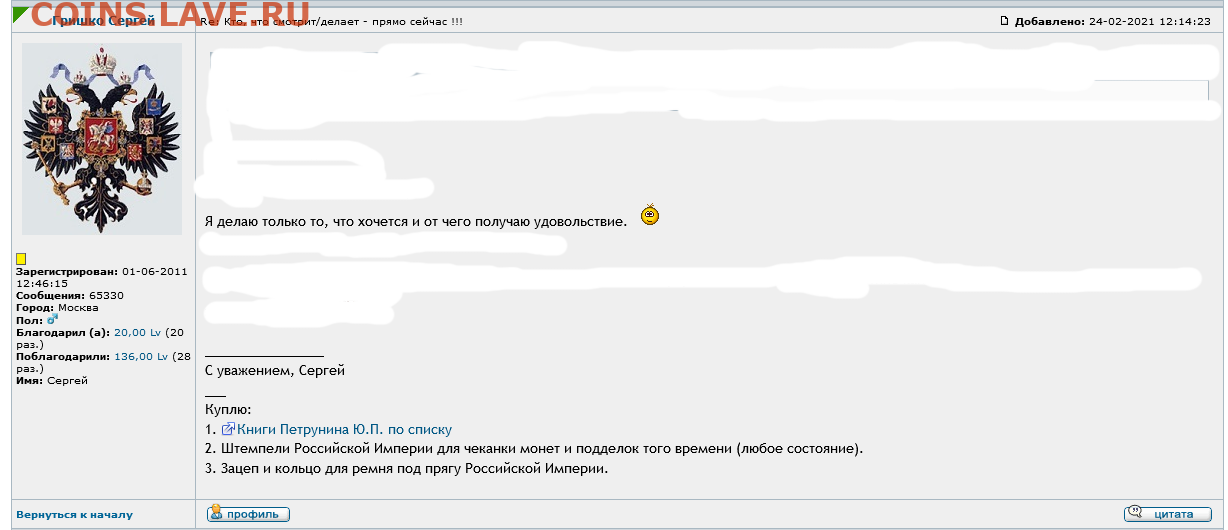Screen dimensions: 1228x530
Task: Click the blue male gender icon
Action: coord(53,320)
